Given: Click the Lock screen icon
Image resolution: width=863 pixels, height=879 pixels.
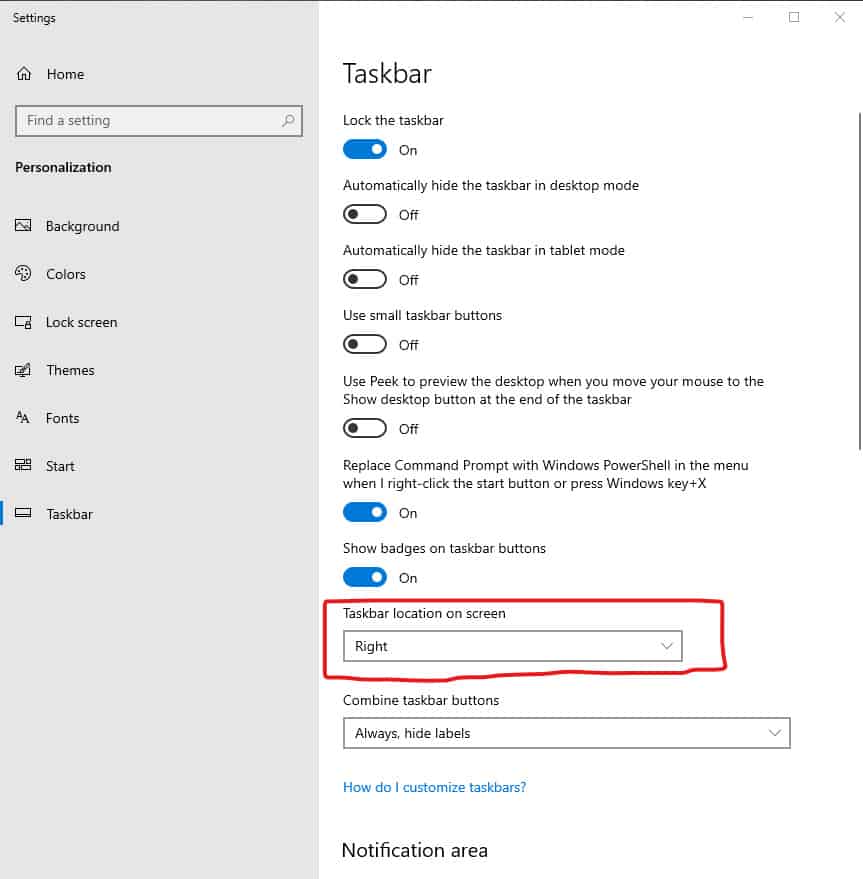Looking at the screenshot, I should [23, 322].
